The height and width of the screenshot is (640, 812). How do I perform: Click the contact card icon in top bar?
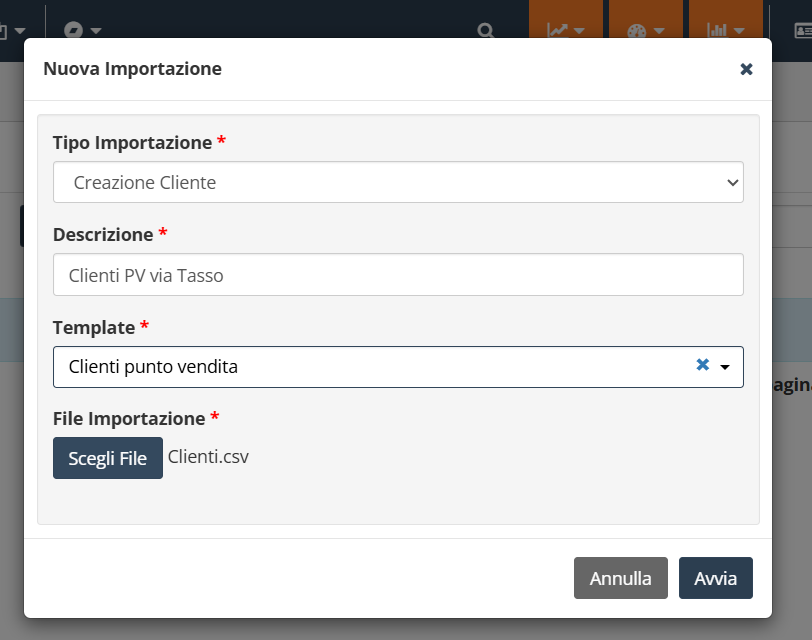[x=803, y=31]
